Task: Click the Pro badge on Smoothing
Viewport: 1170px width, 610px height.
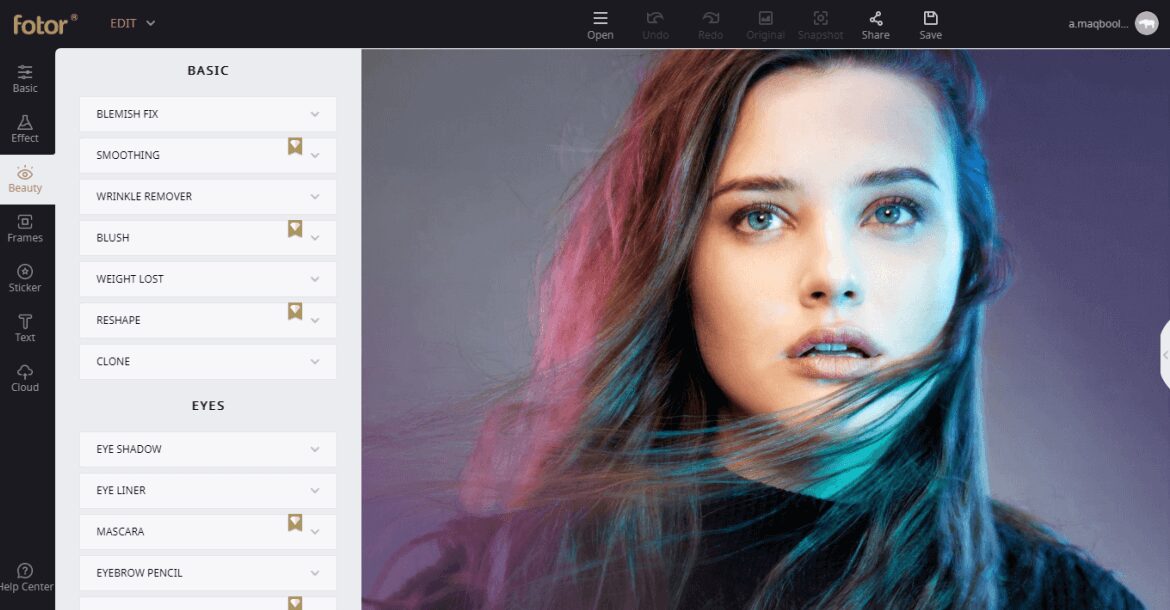Action: (x=294, y=146)
